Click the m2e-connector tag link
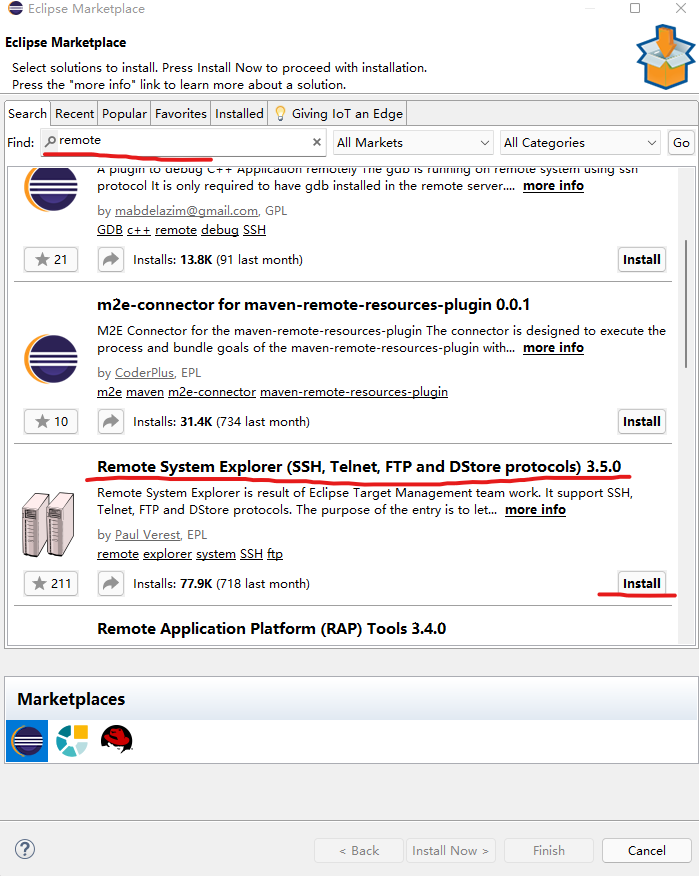Viewport: 699px width, 876px height. pyautogui.click(x=212, y=392)
